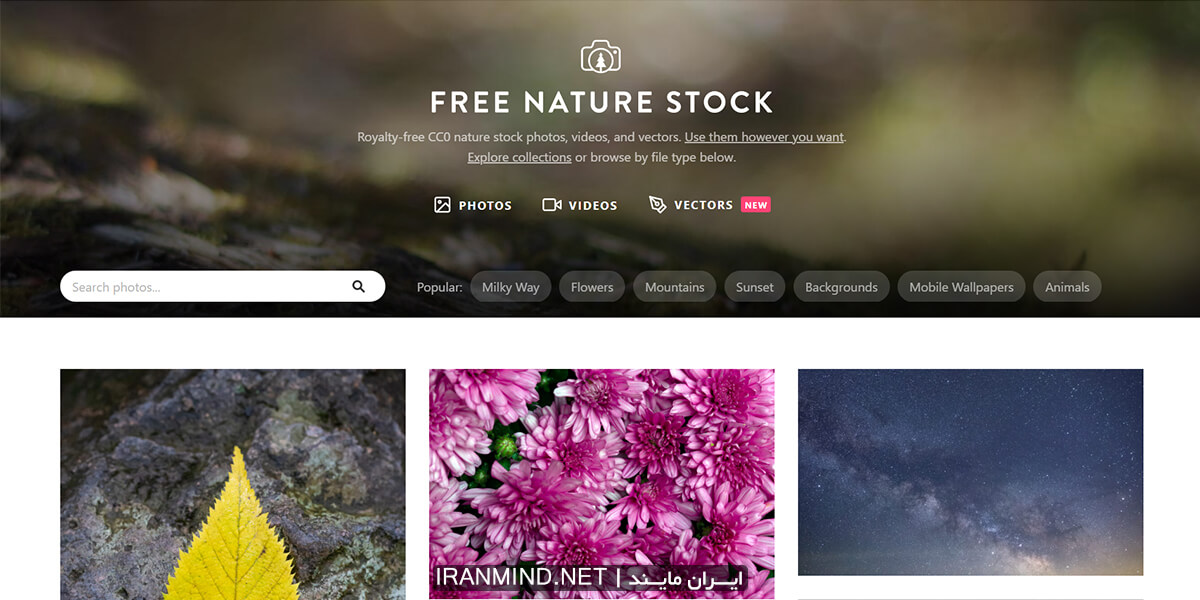Image resolution: width=1200 pixels, height=600 pixels.
Task: Open the PHOTOS tab
Action: point(473,205)
